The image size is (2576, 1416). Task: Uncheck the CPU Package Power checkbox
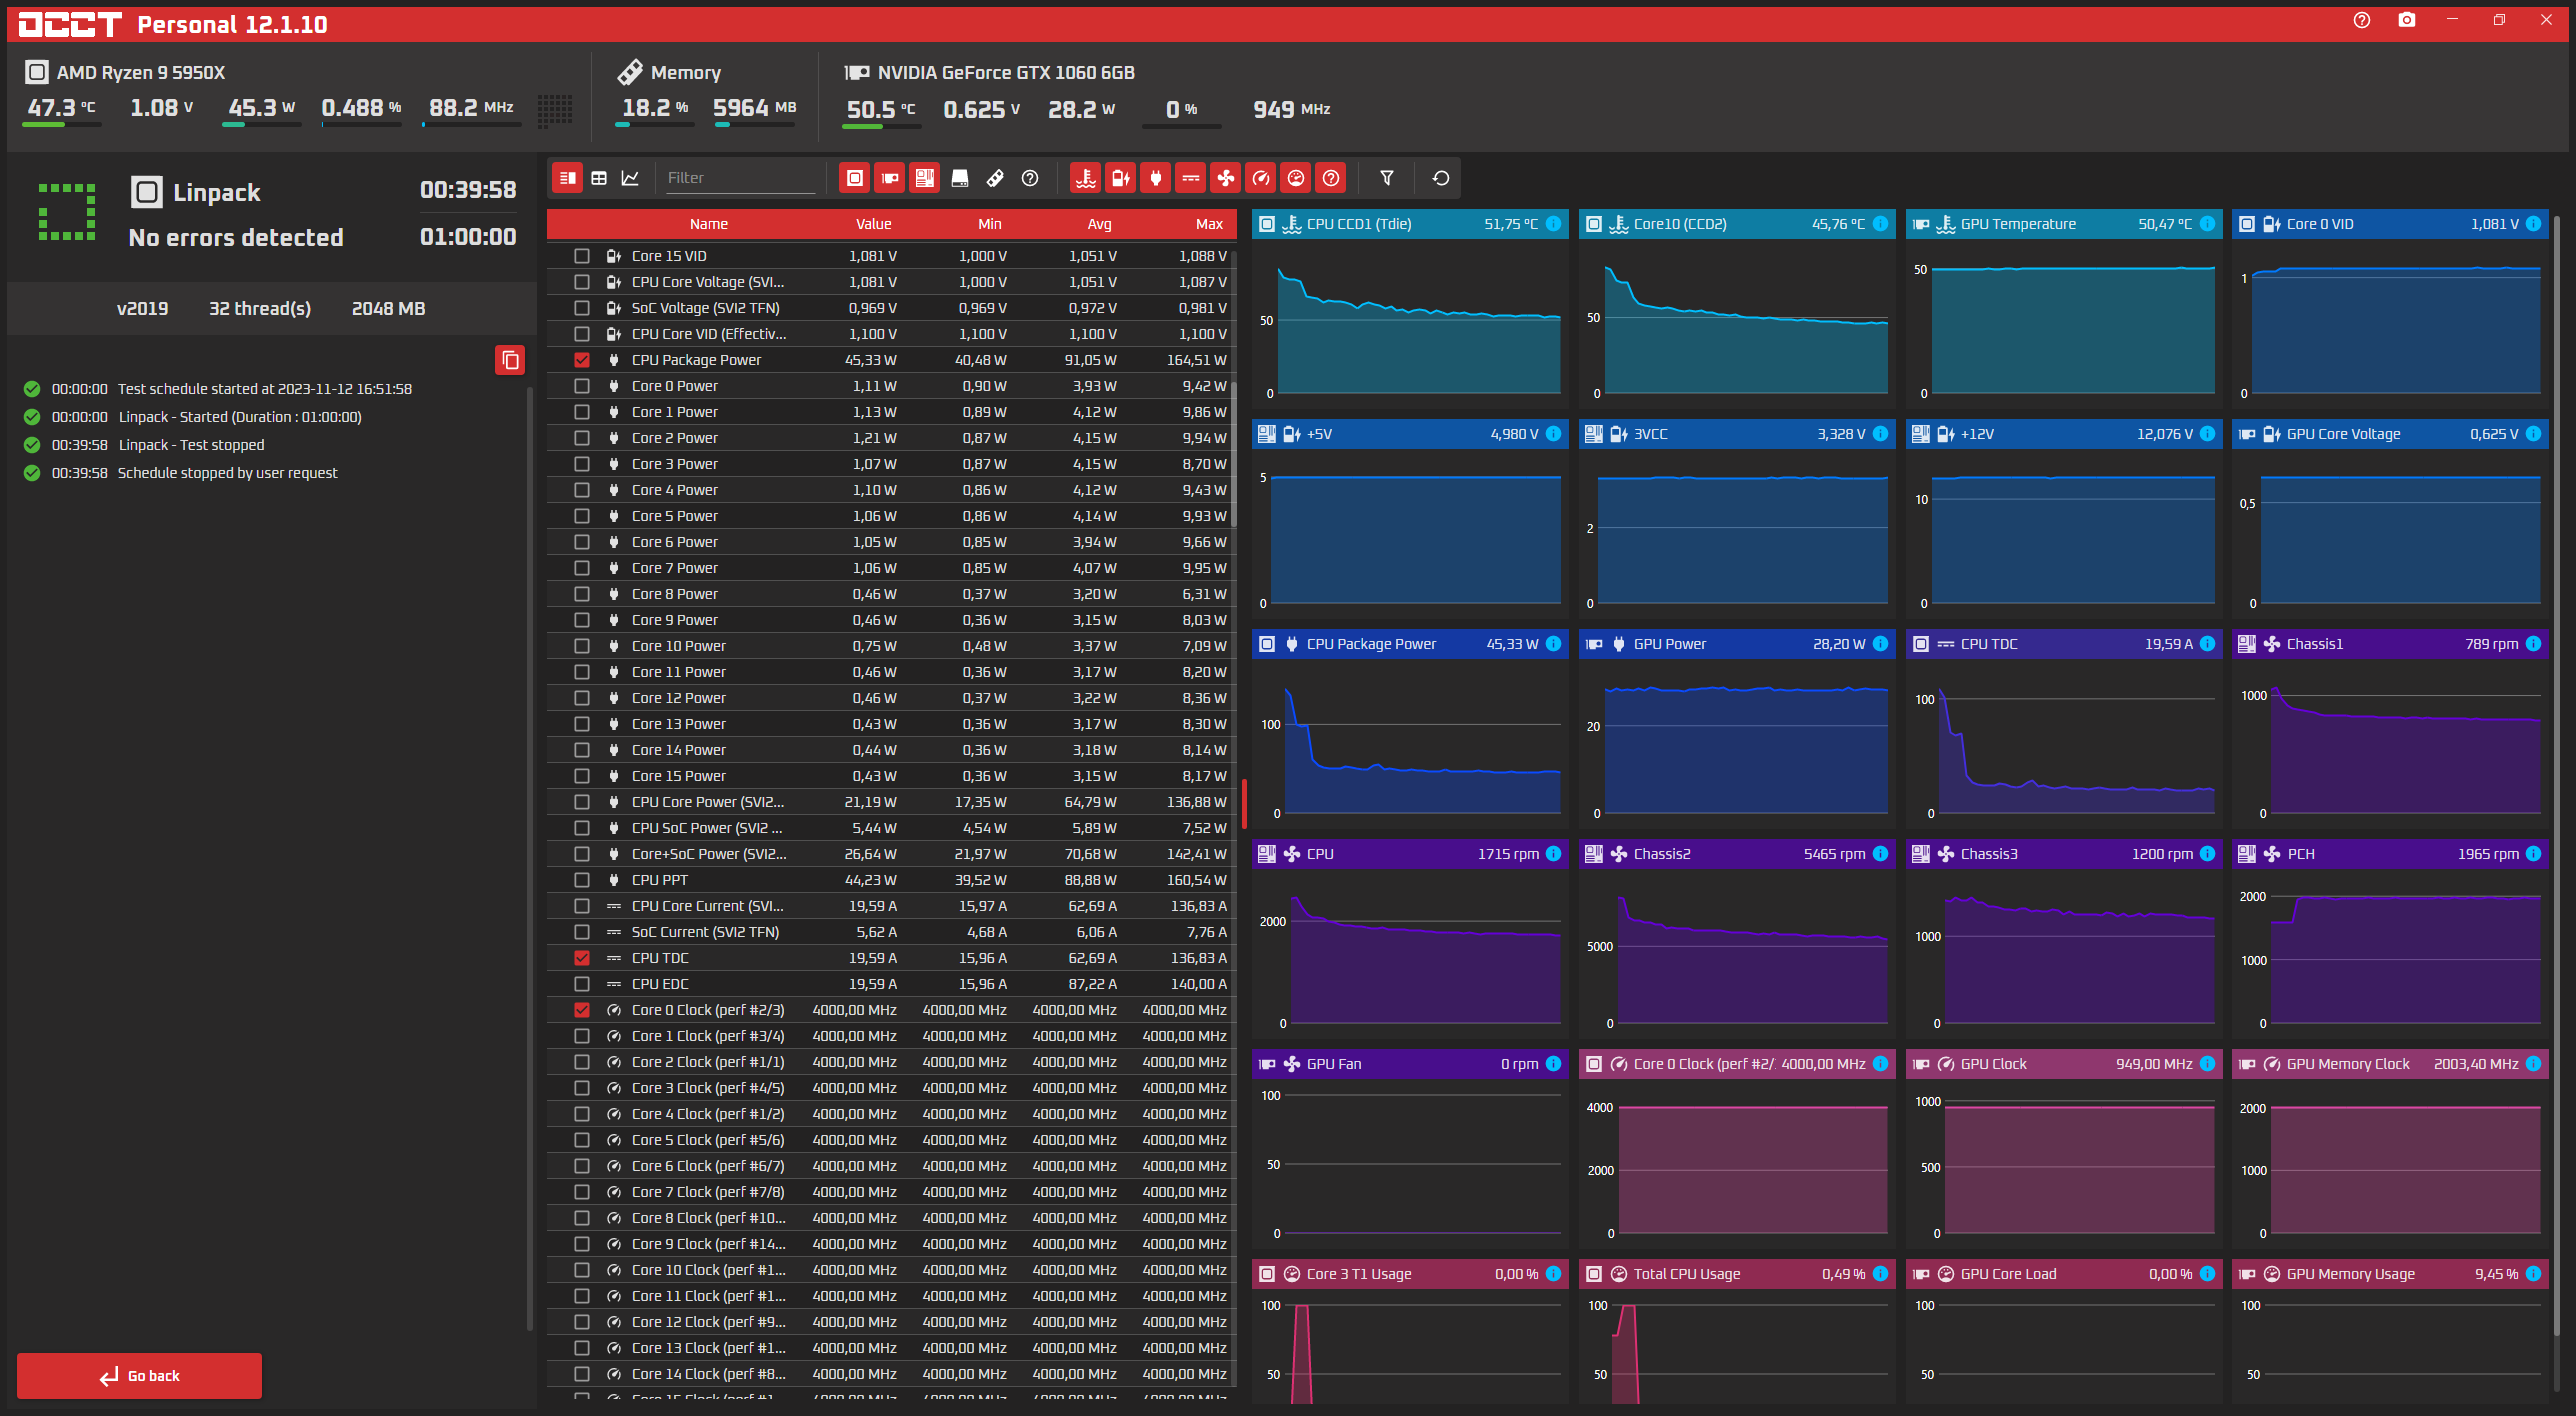point(582,360)
